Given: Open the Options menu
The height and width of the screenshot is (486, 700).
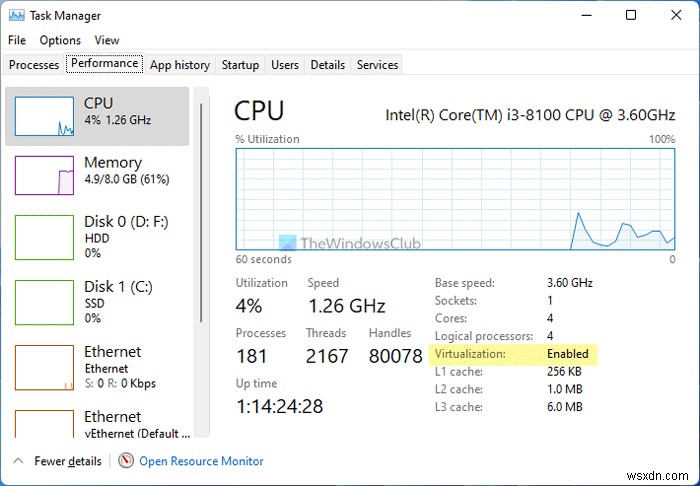Looking at the screenshot, I should point(60,40).
